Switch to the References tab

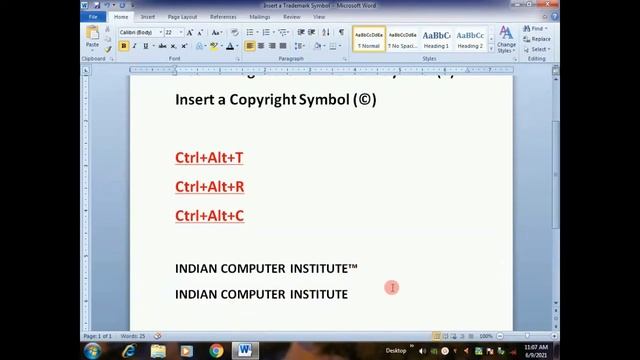click(223, 17)
